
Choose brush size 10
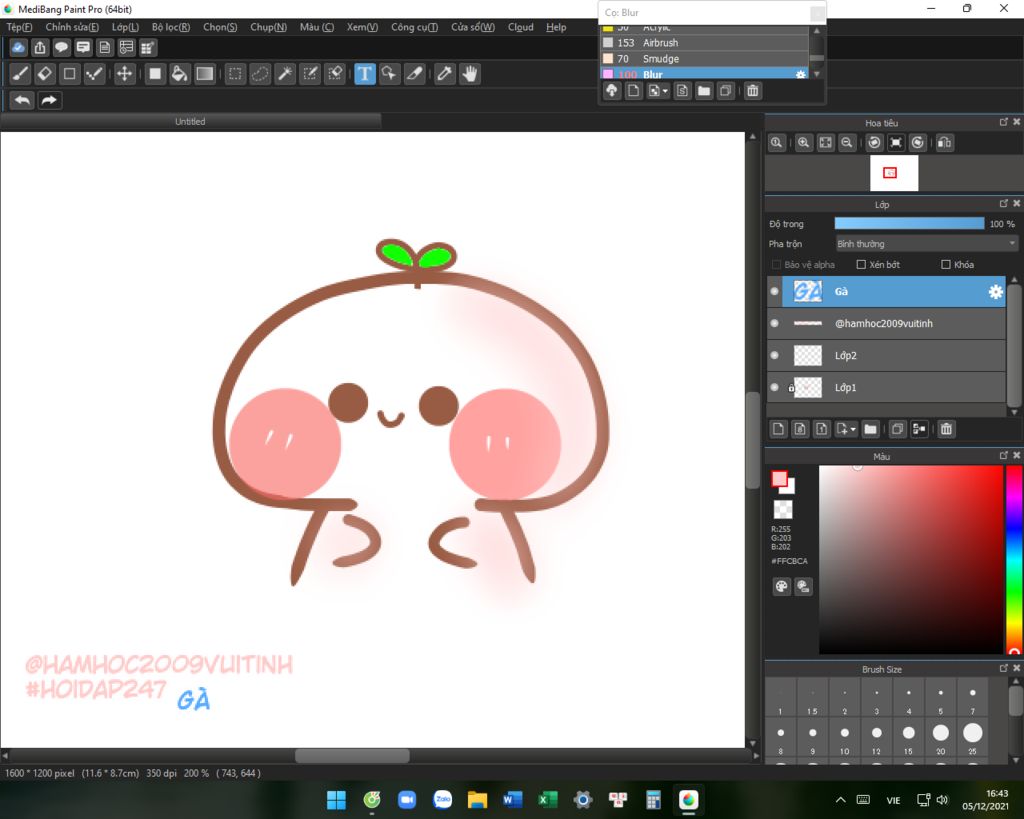[x=844, y=738]
